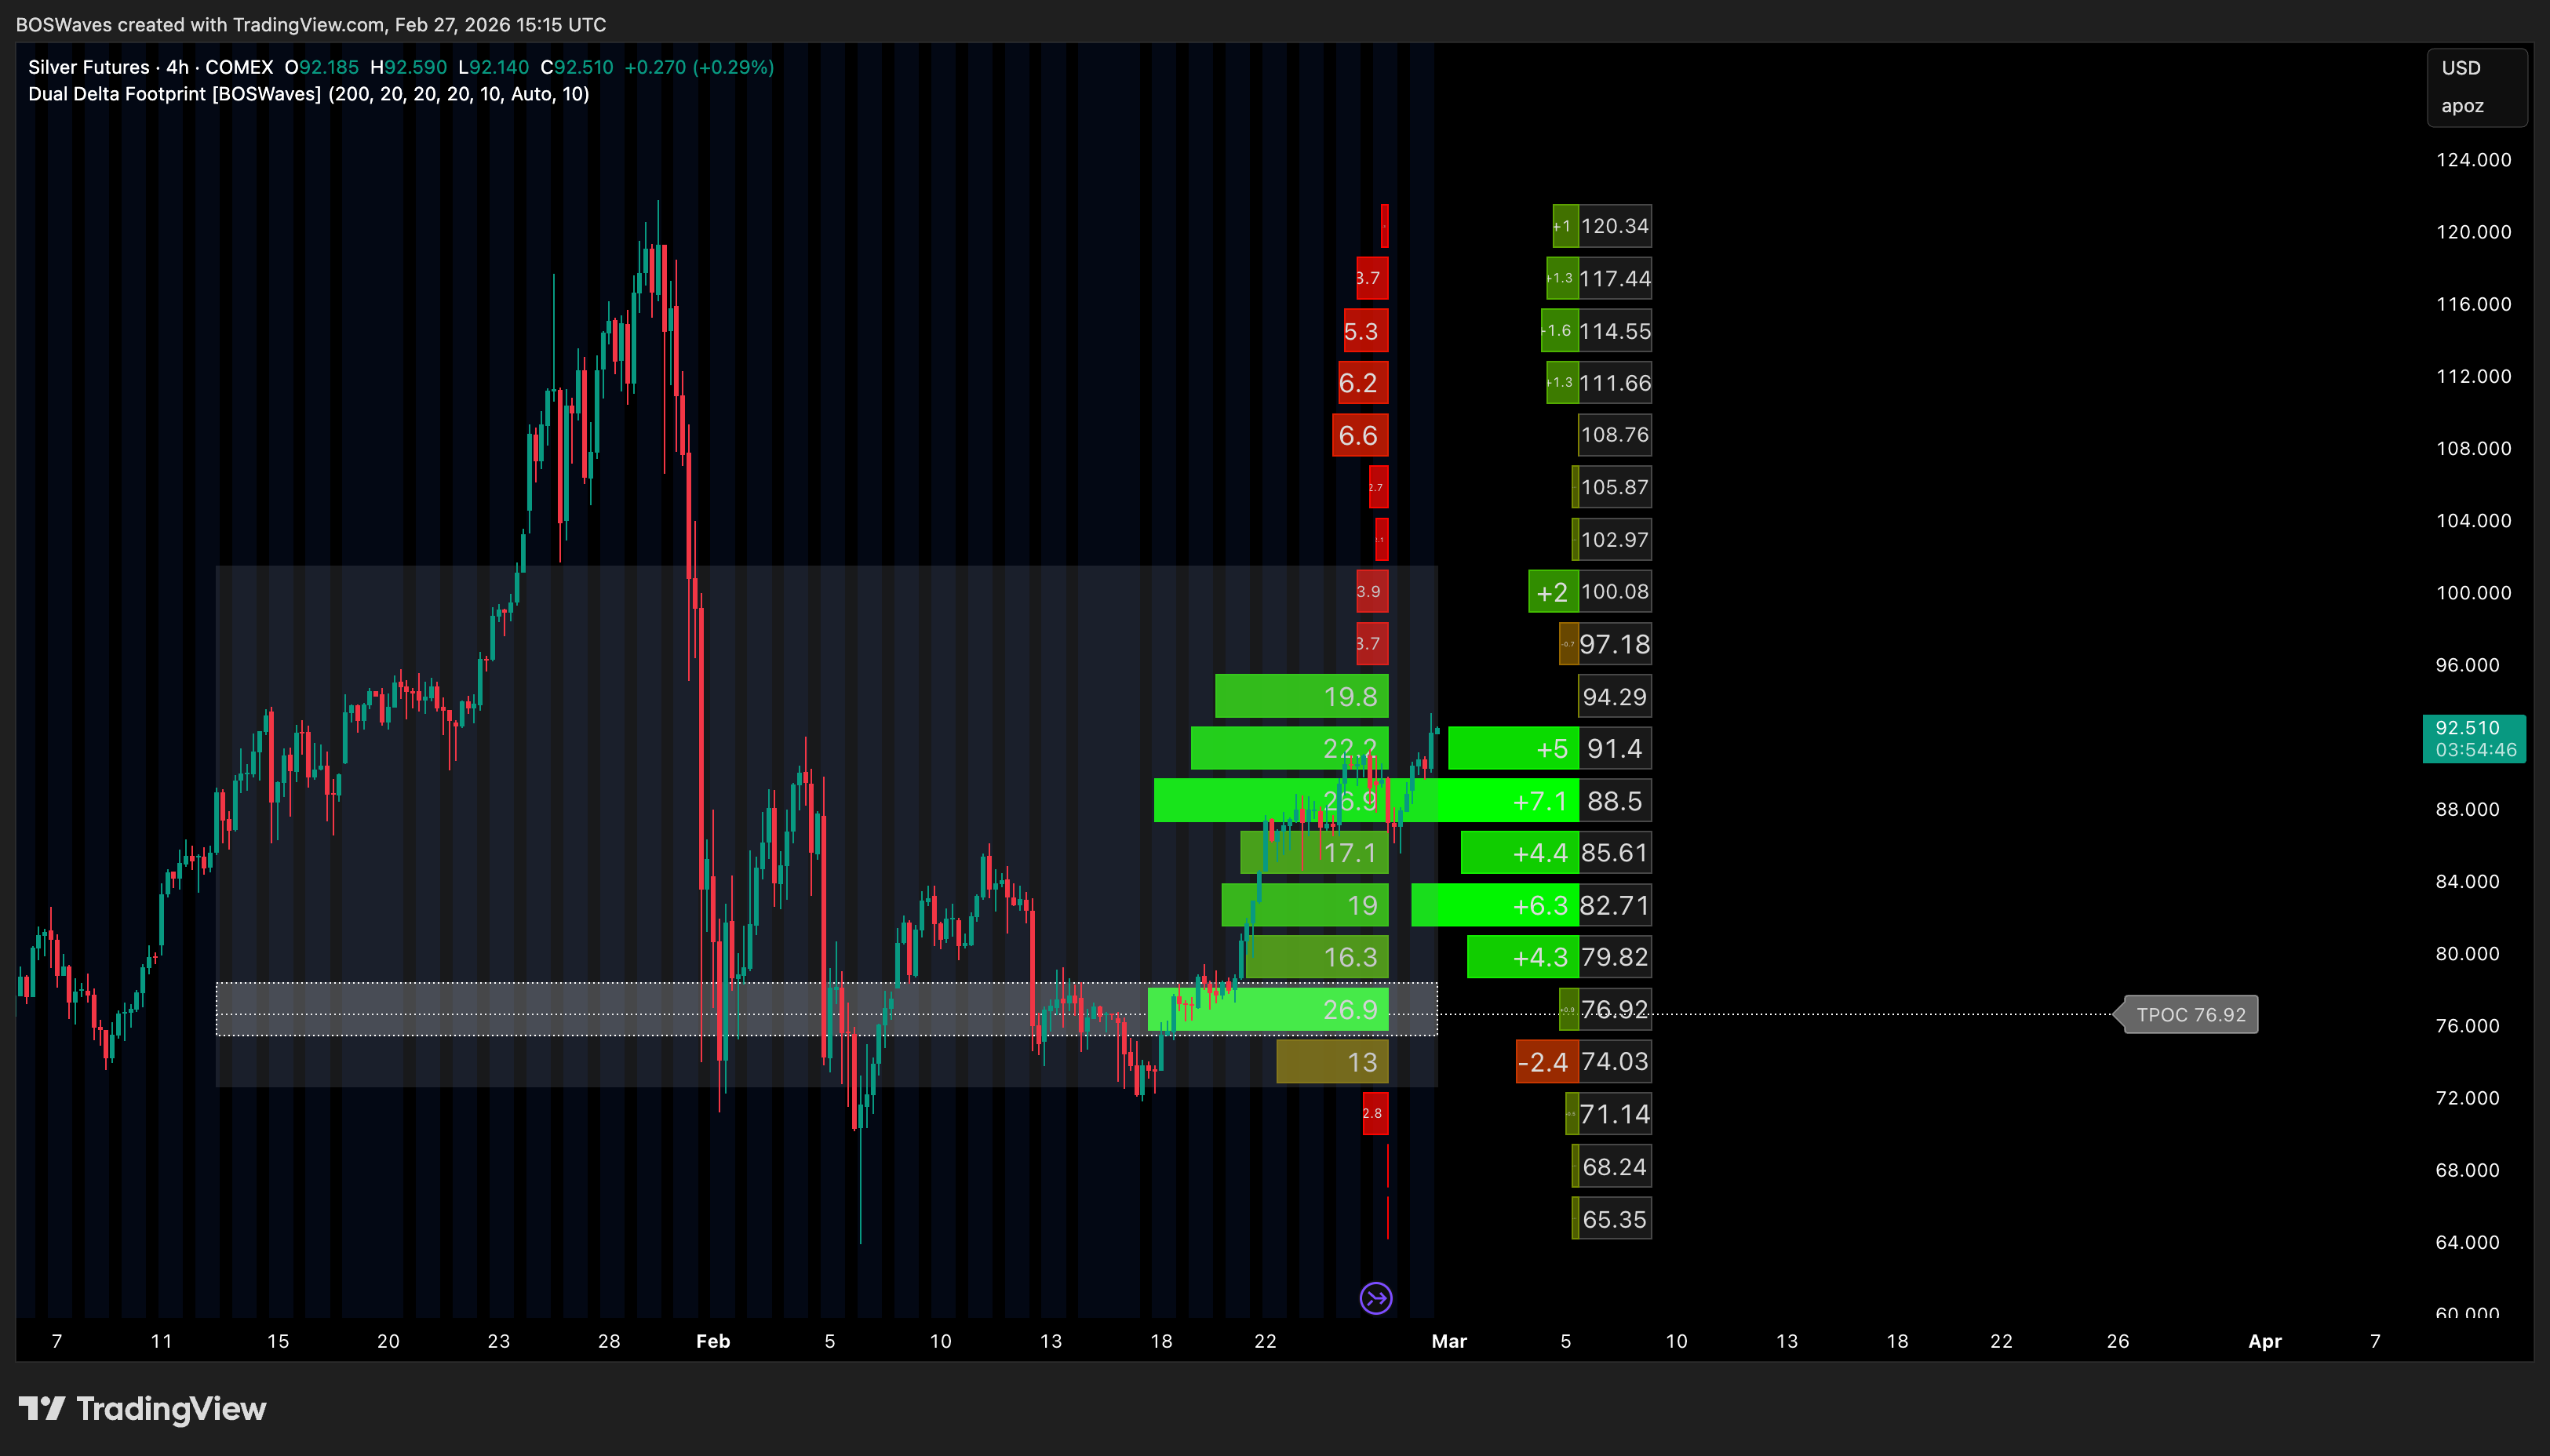Click the purple contract rollover marker icon

[1376, 1298]
